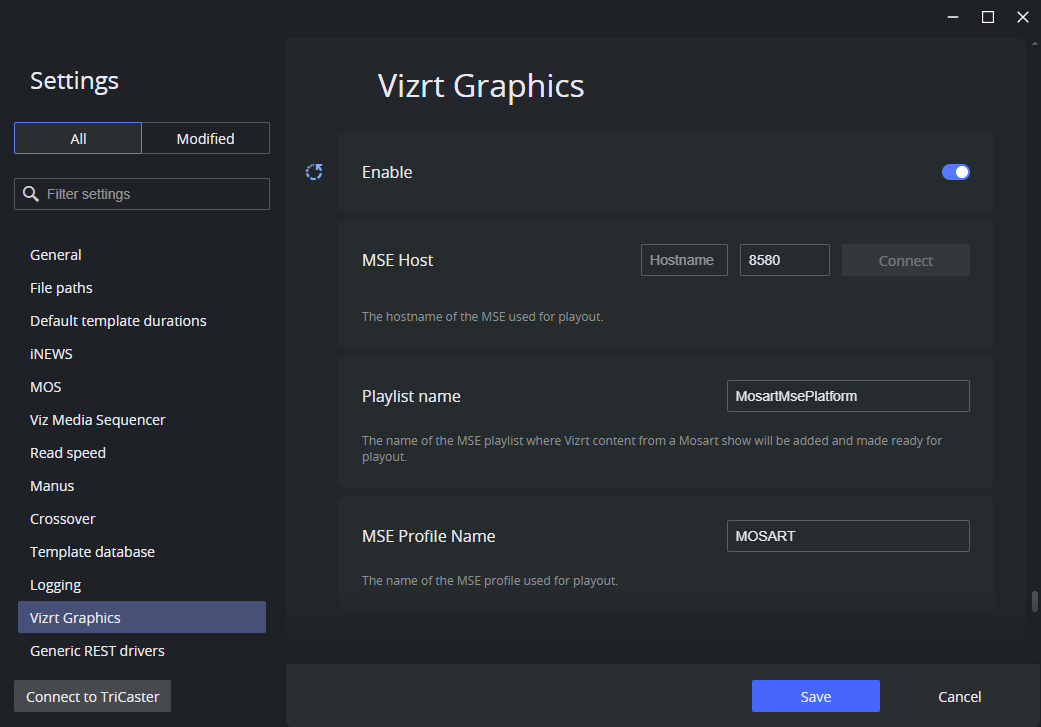Select the Read speed settings entry
This screenshot has width=1041, height=727.
[x=67, y=452]
